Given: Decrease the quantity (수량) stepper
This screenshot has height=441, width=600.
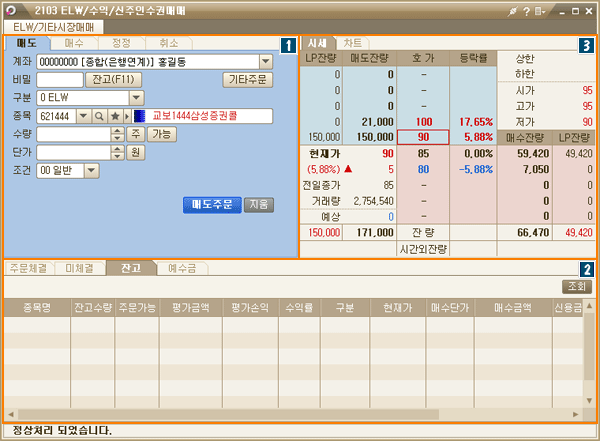Looking at the screenshot, I should [x=117, y=138].
